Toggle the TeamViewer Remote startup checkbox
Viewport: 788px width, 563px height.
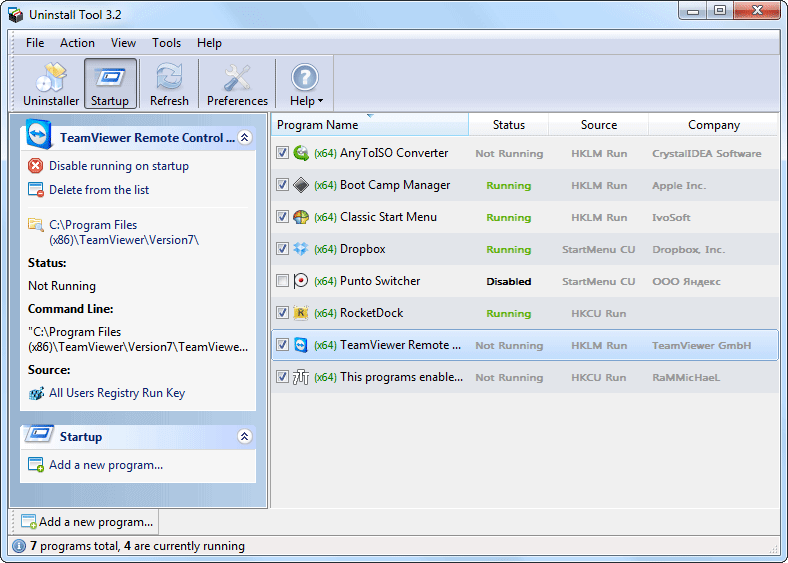click(x=282, y=345)
